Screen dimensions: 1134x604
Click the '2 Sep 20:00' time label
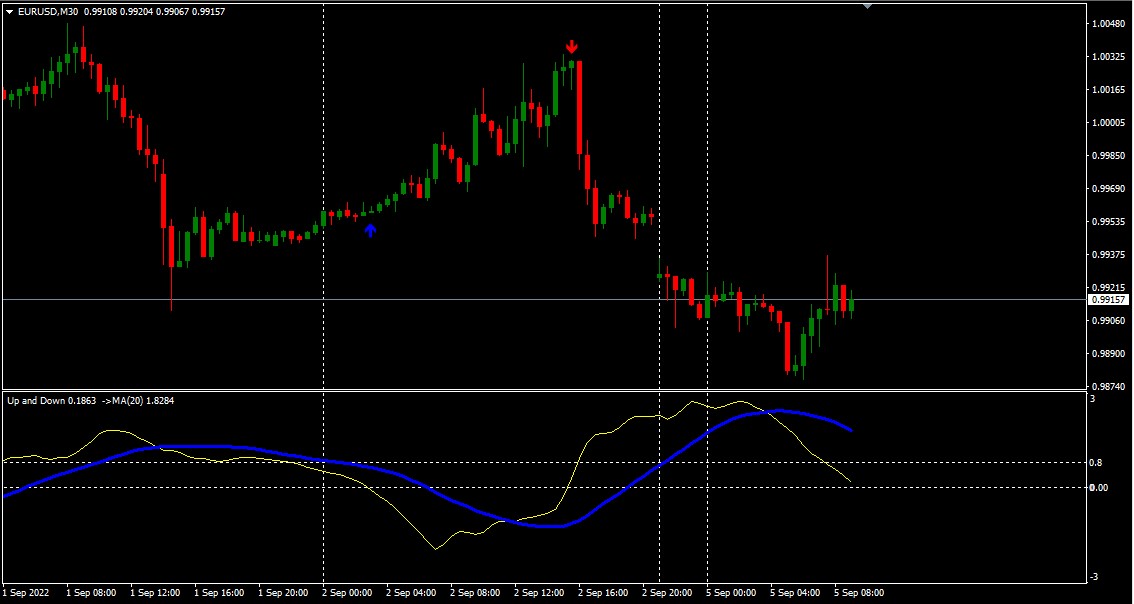(x=667, y=593)
